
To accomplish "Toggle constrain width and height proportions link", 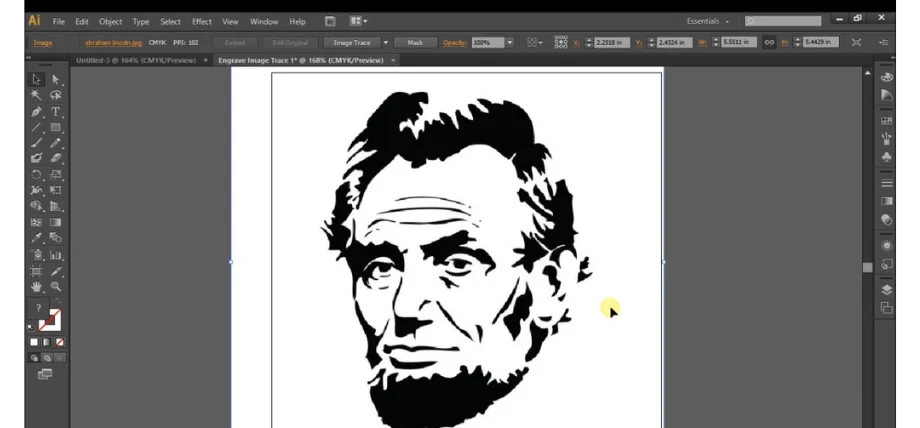I will point(769,42).
